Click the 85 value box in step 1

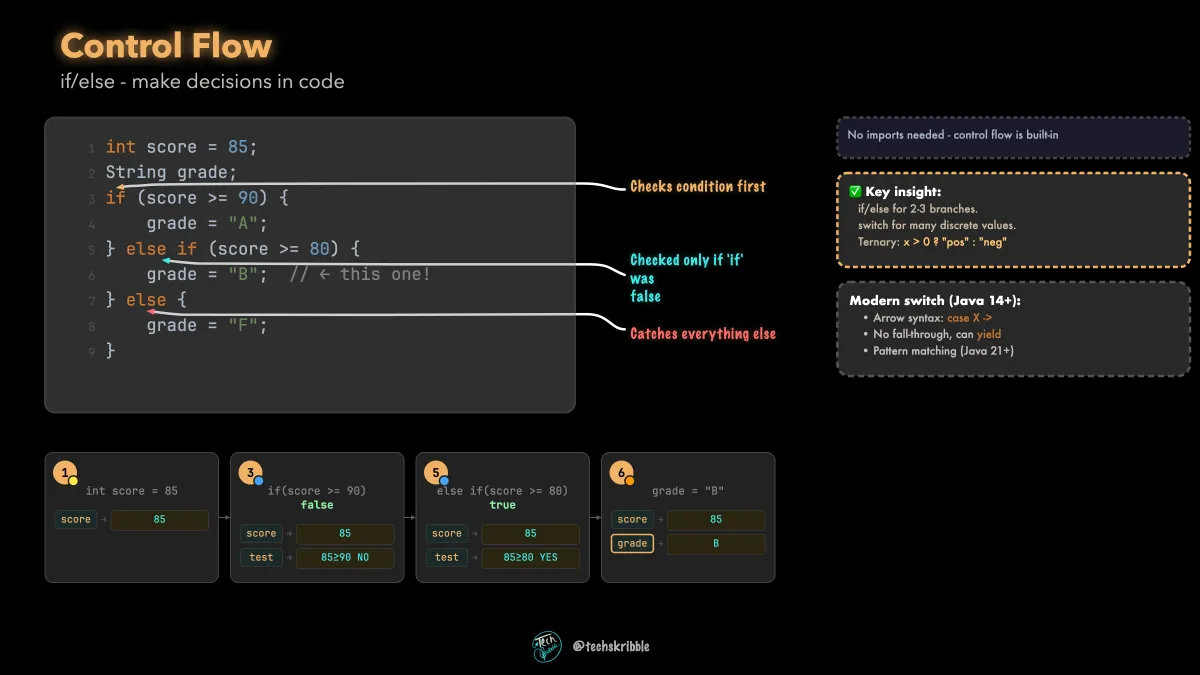click(160, 520)
